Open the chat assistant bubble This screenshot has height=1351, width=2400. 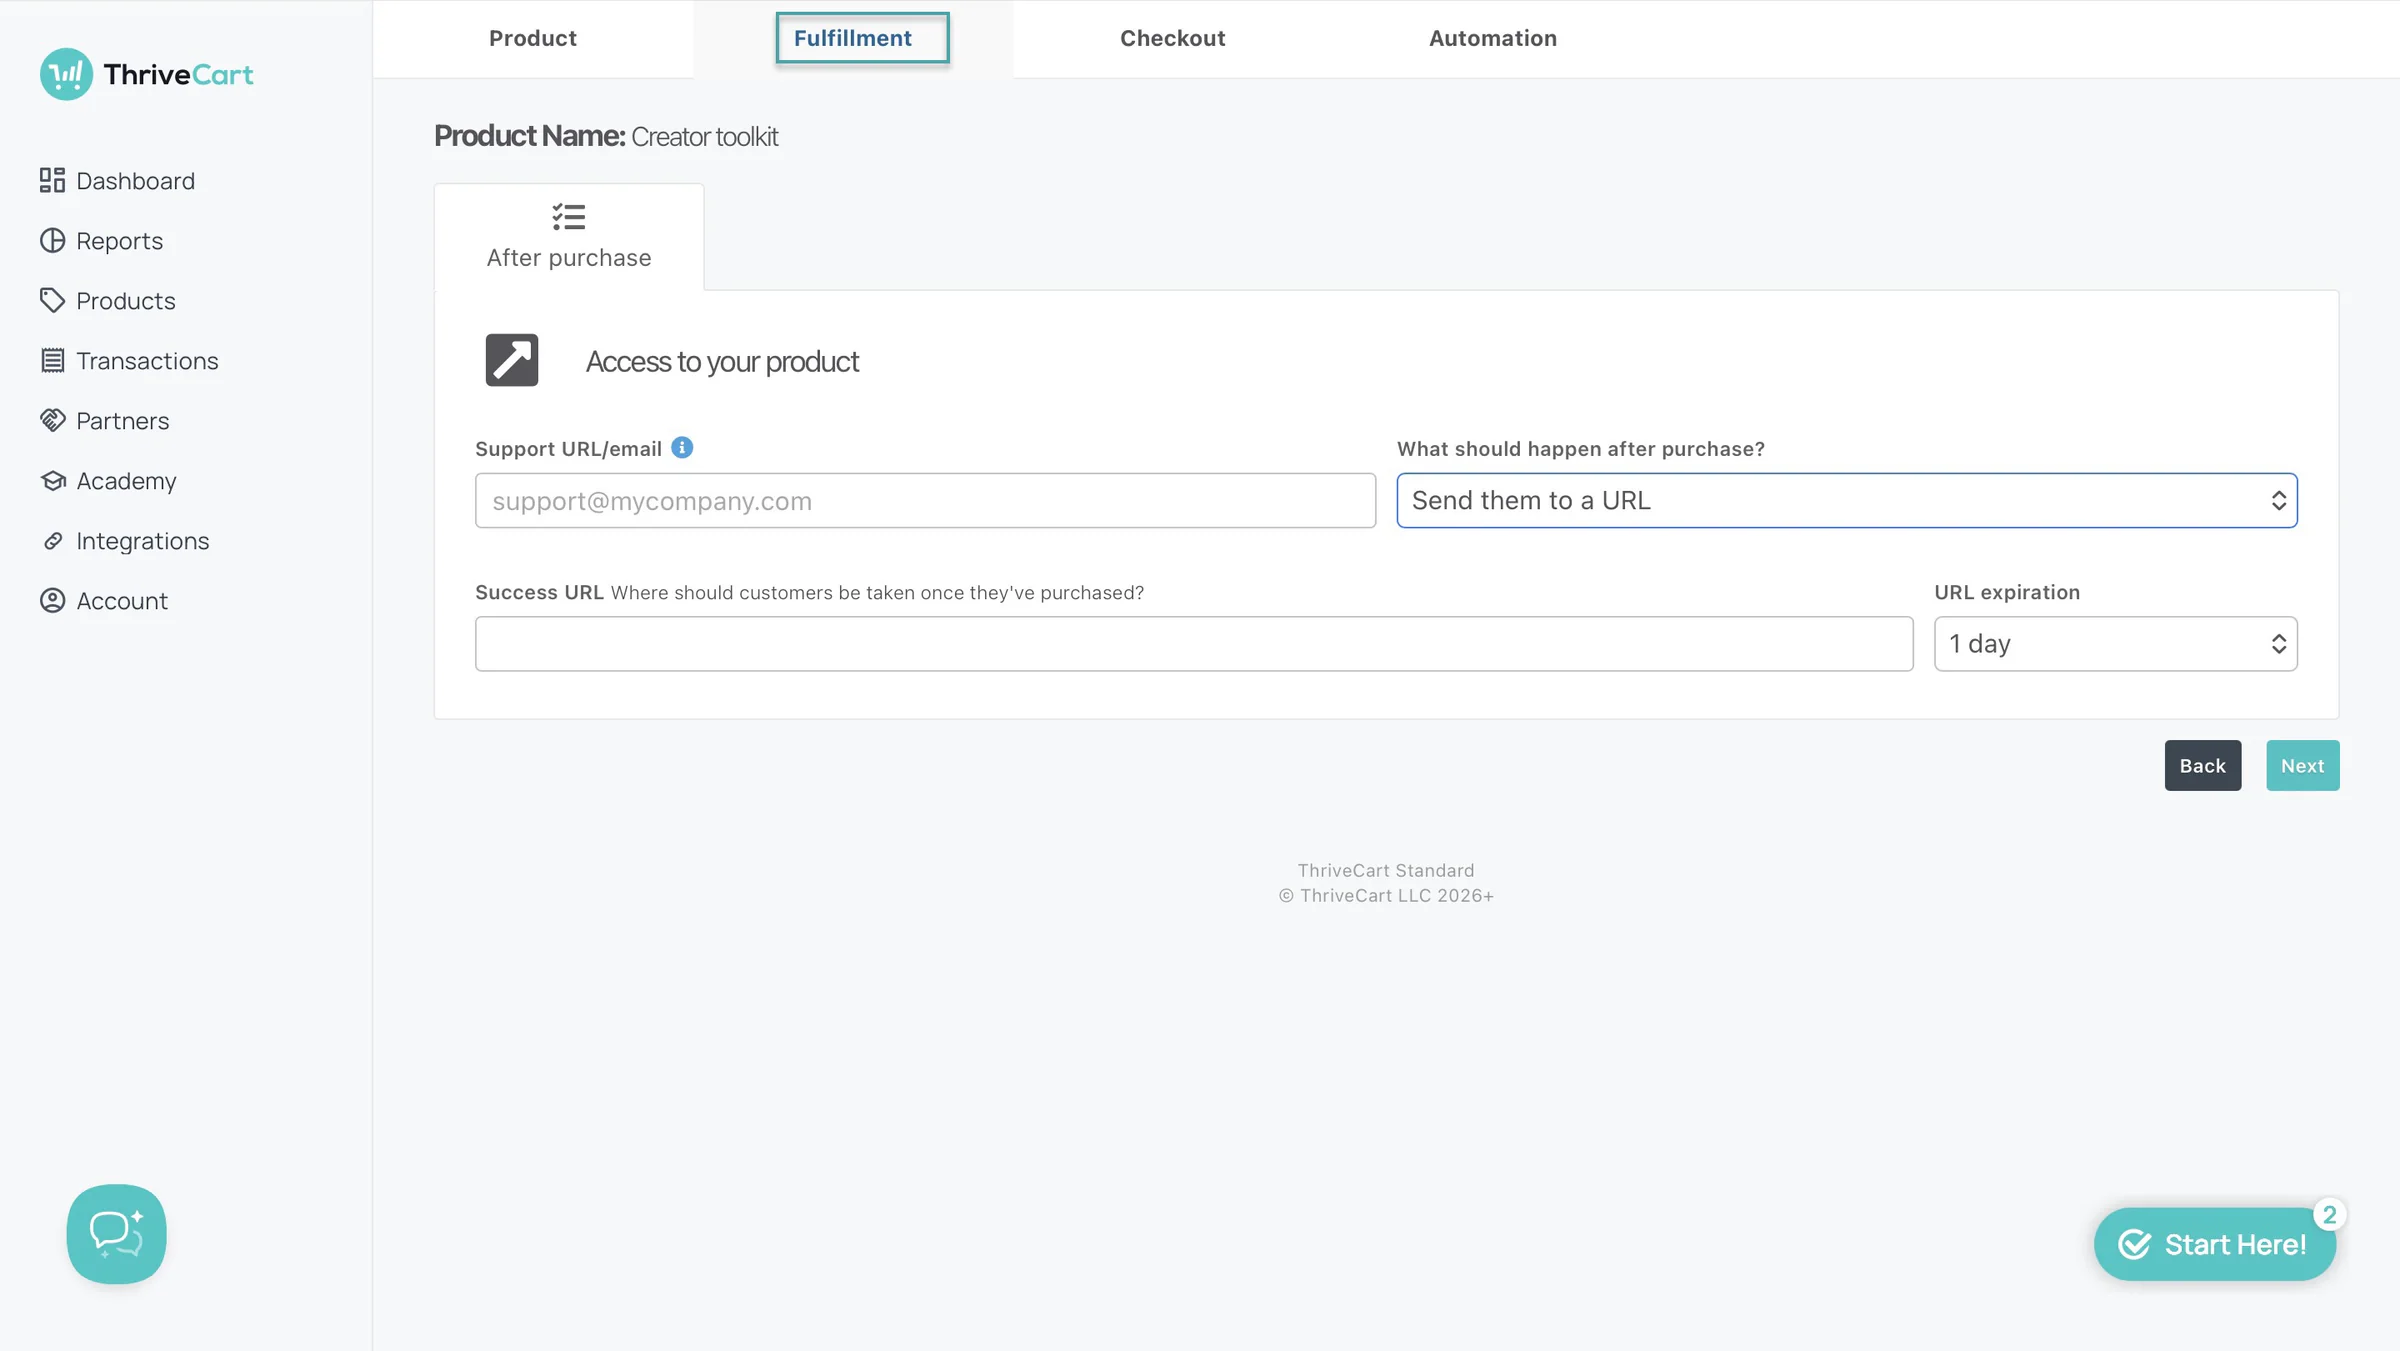117,1234
